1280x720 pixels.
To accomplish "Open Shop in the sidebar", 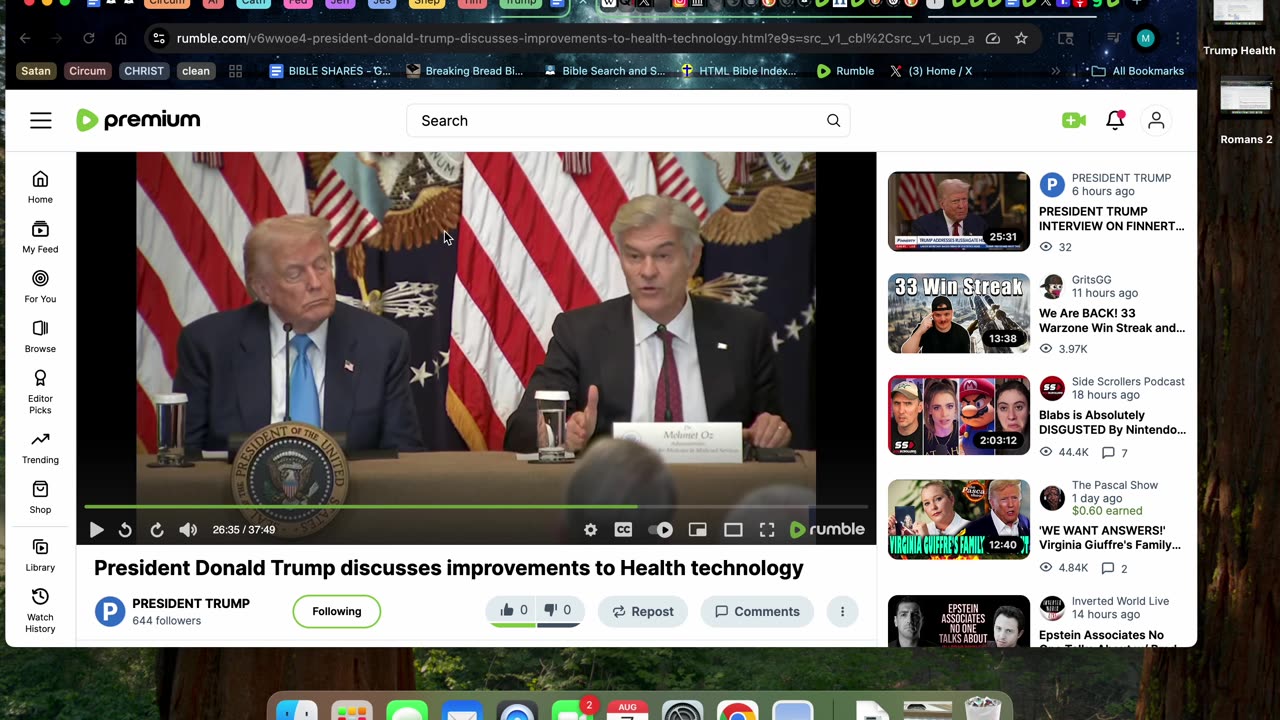I will 40,497.
